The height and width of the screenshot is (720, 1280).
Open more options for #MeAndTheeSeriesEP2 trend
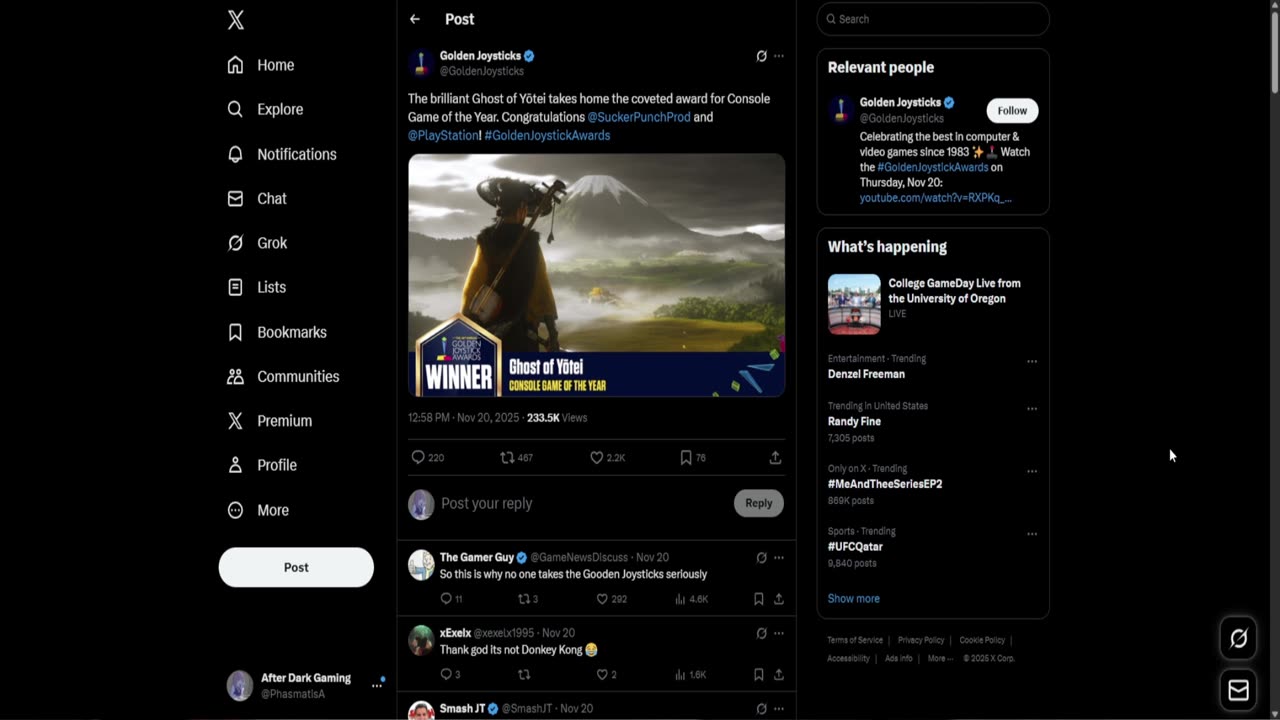tap(1032, 471)
